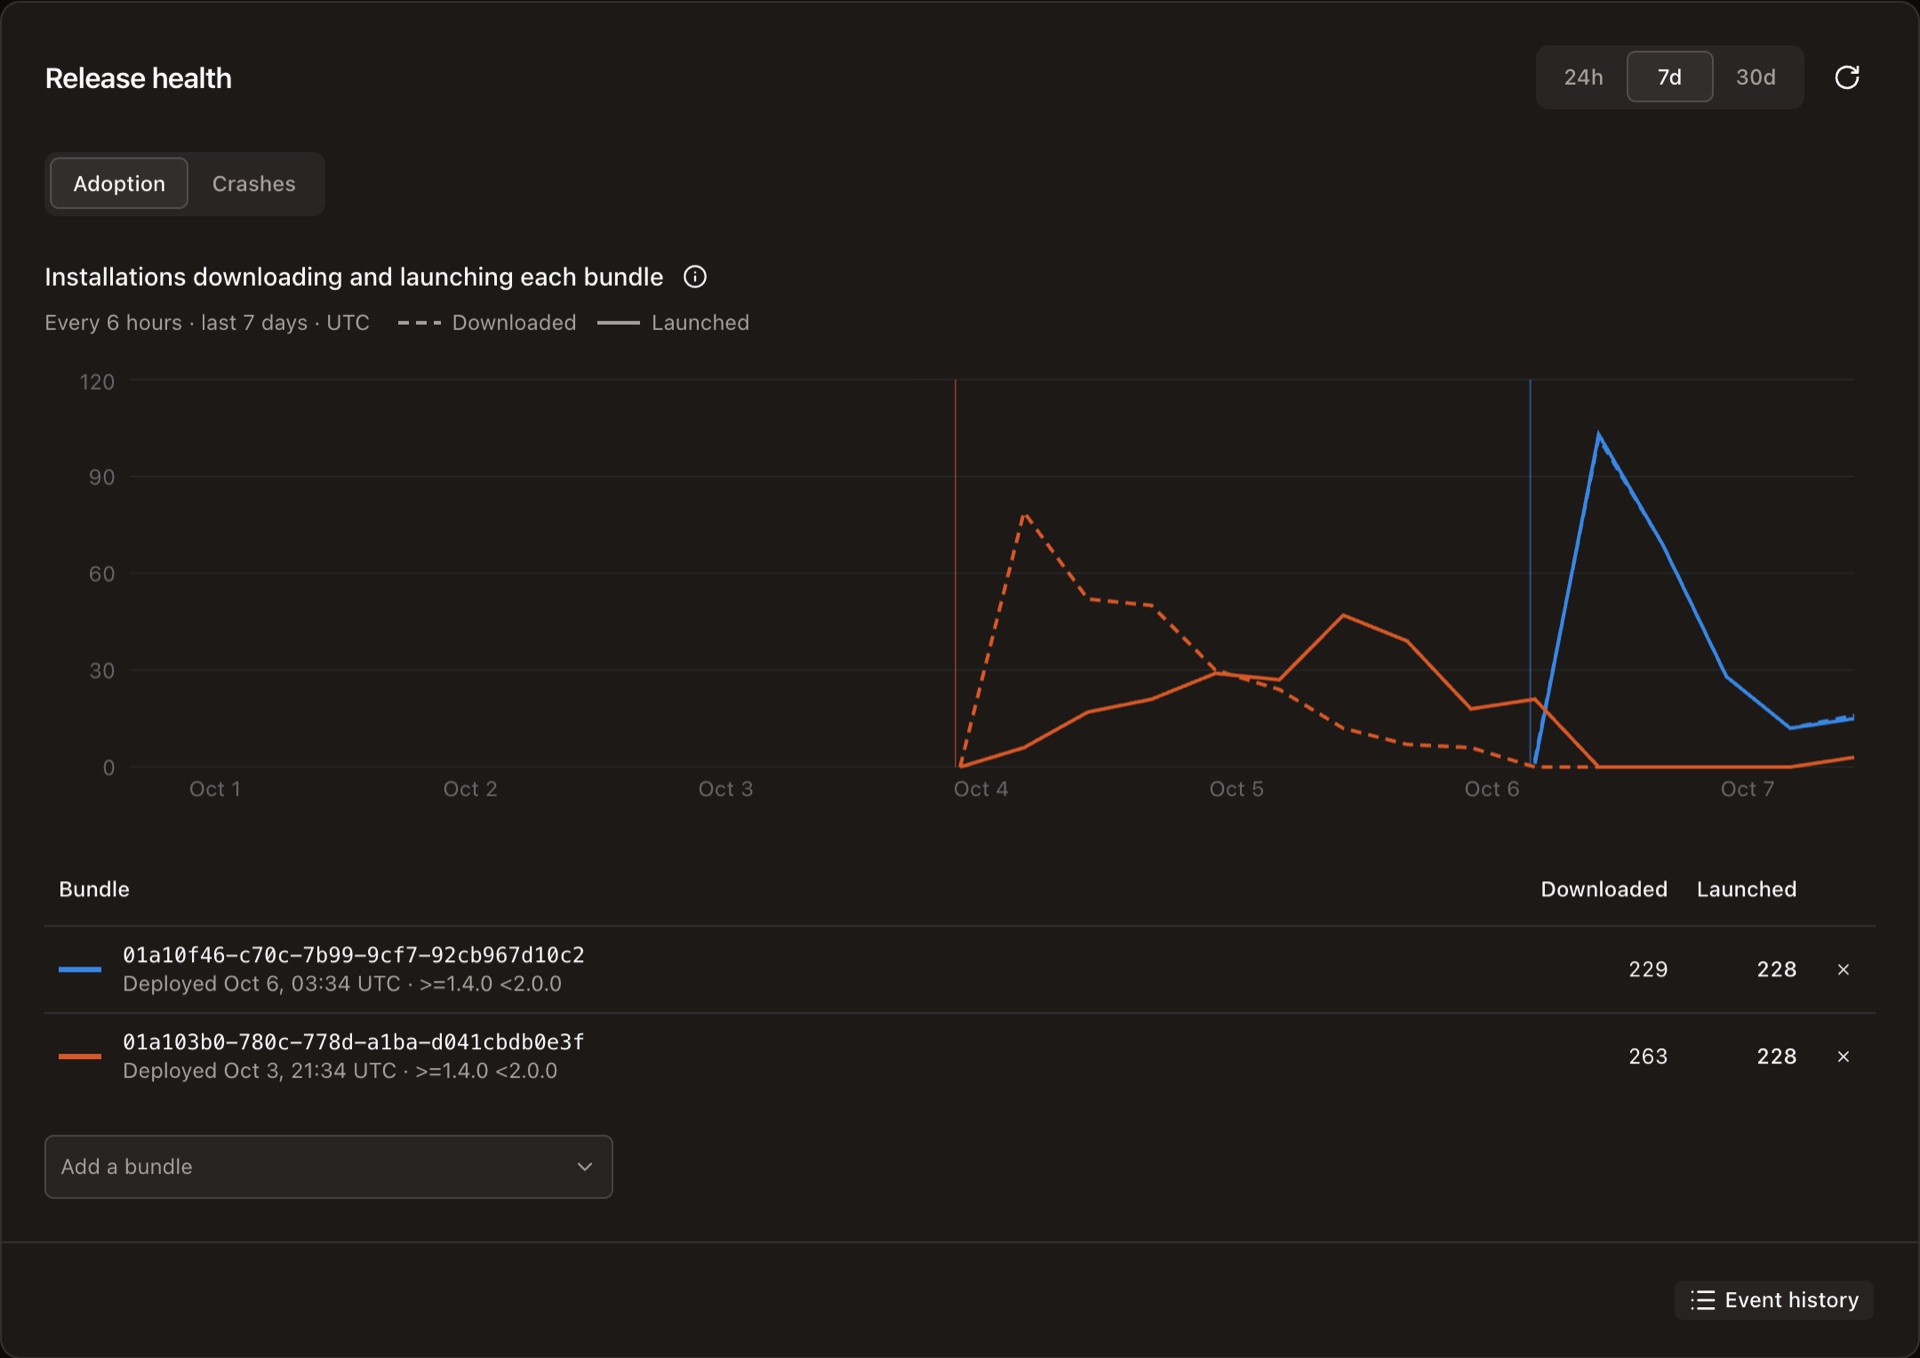Screen dimensions: 1920x1358
Task: Remove bundle 01a103b0 from the list
Action: point(1843,1056)
